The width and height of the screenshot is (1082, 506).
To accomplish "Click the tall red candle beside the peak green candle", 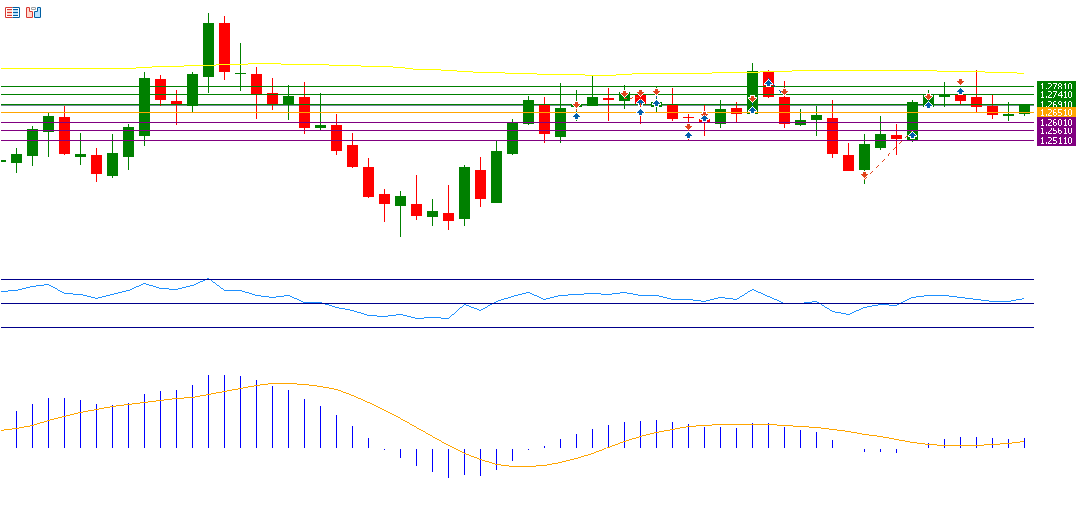I will pos(224,47).
